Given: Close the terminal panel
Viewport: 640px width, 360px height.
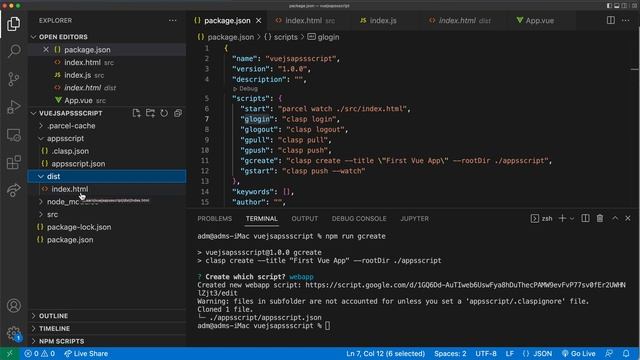Looking at the screenshot, I should (x=628, y=218).
